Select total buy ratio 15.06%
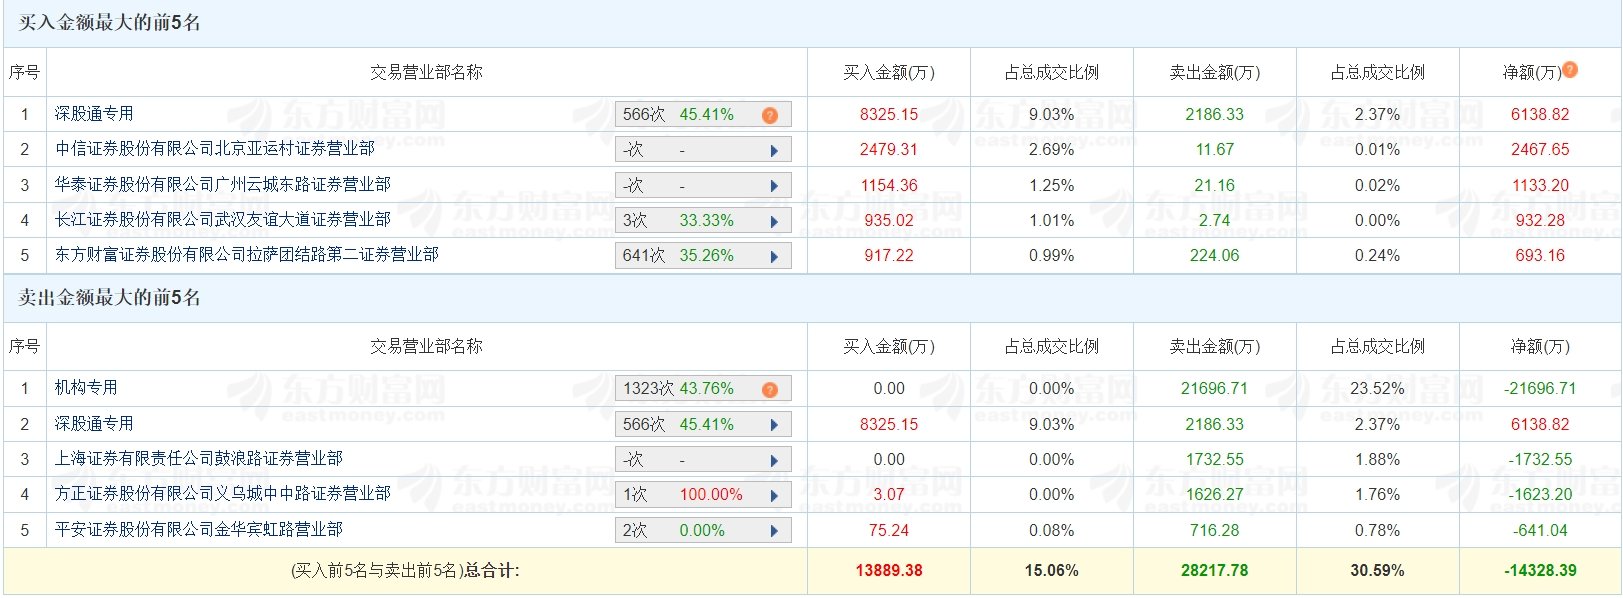 pos(1052,571)
